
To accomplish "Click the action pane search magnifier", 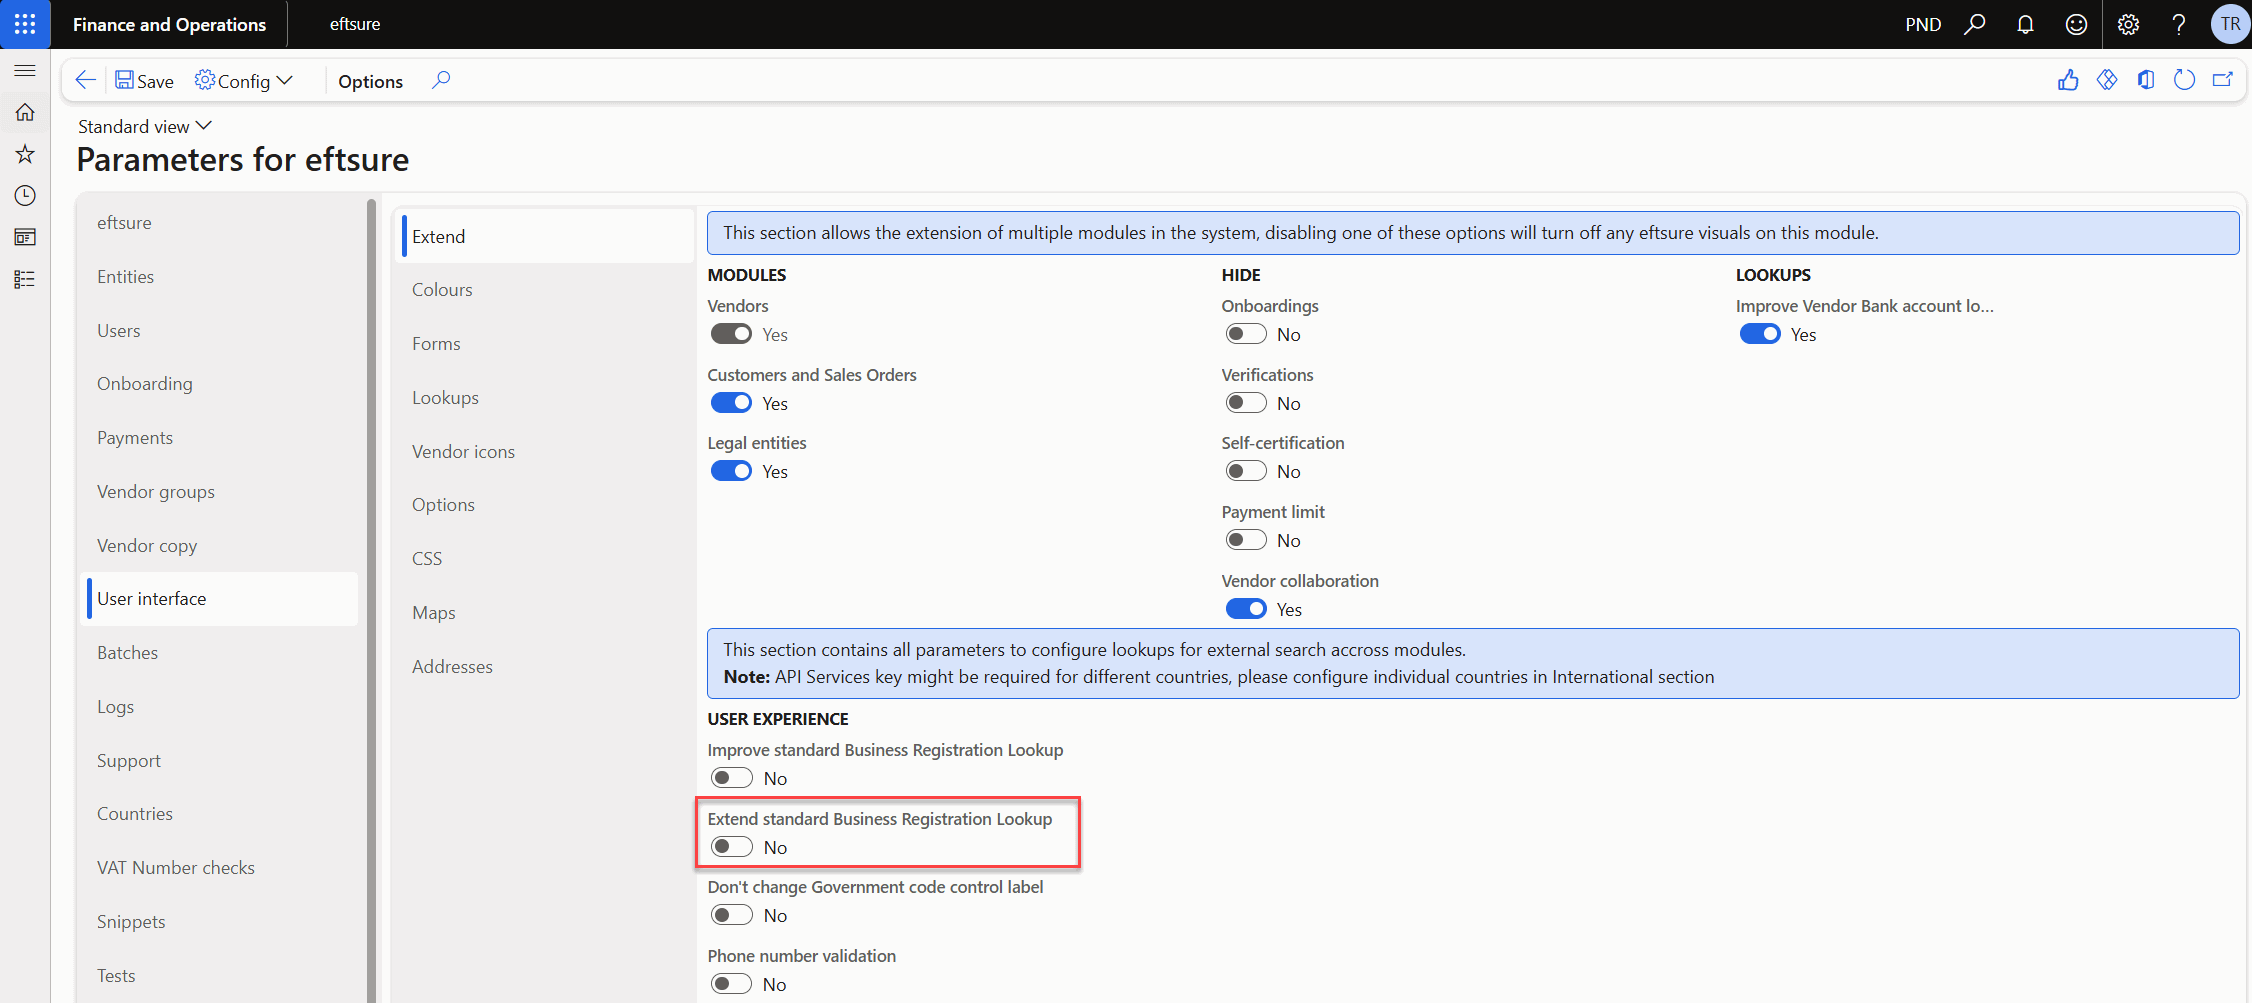I will coord(441,80).
